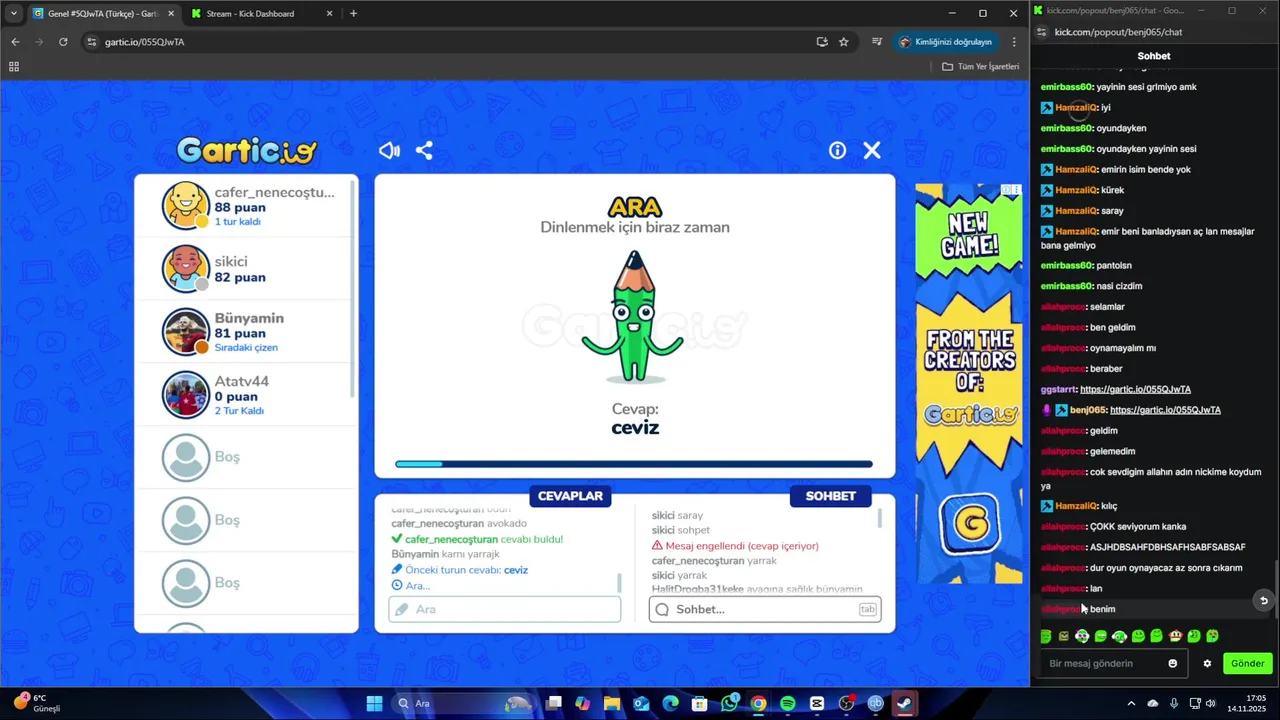The image size is (1280, 720).
Task: Select sikici player avatar
Action: (186, 268)
